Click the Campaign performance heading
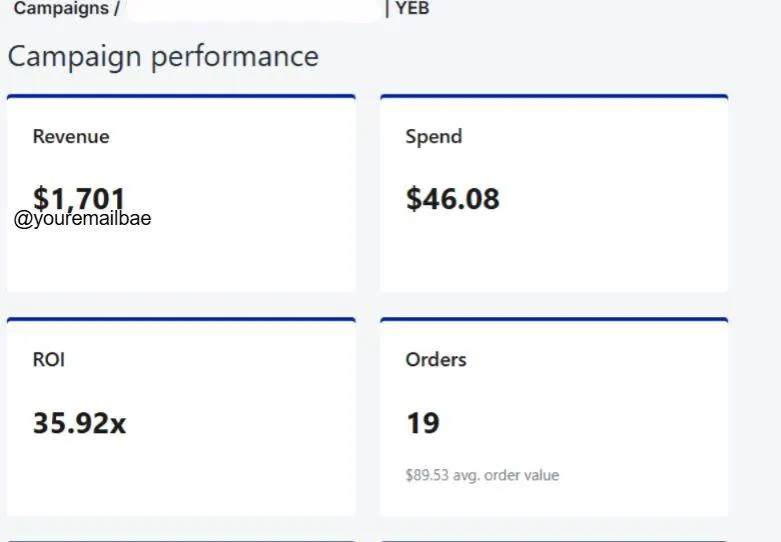The image size is (781, 542). point(163,56)
